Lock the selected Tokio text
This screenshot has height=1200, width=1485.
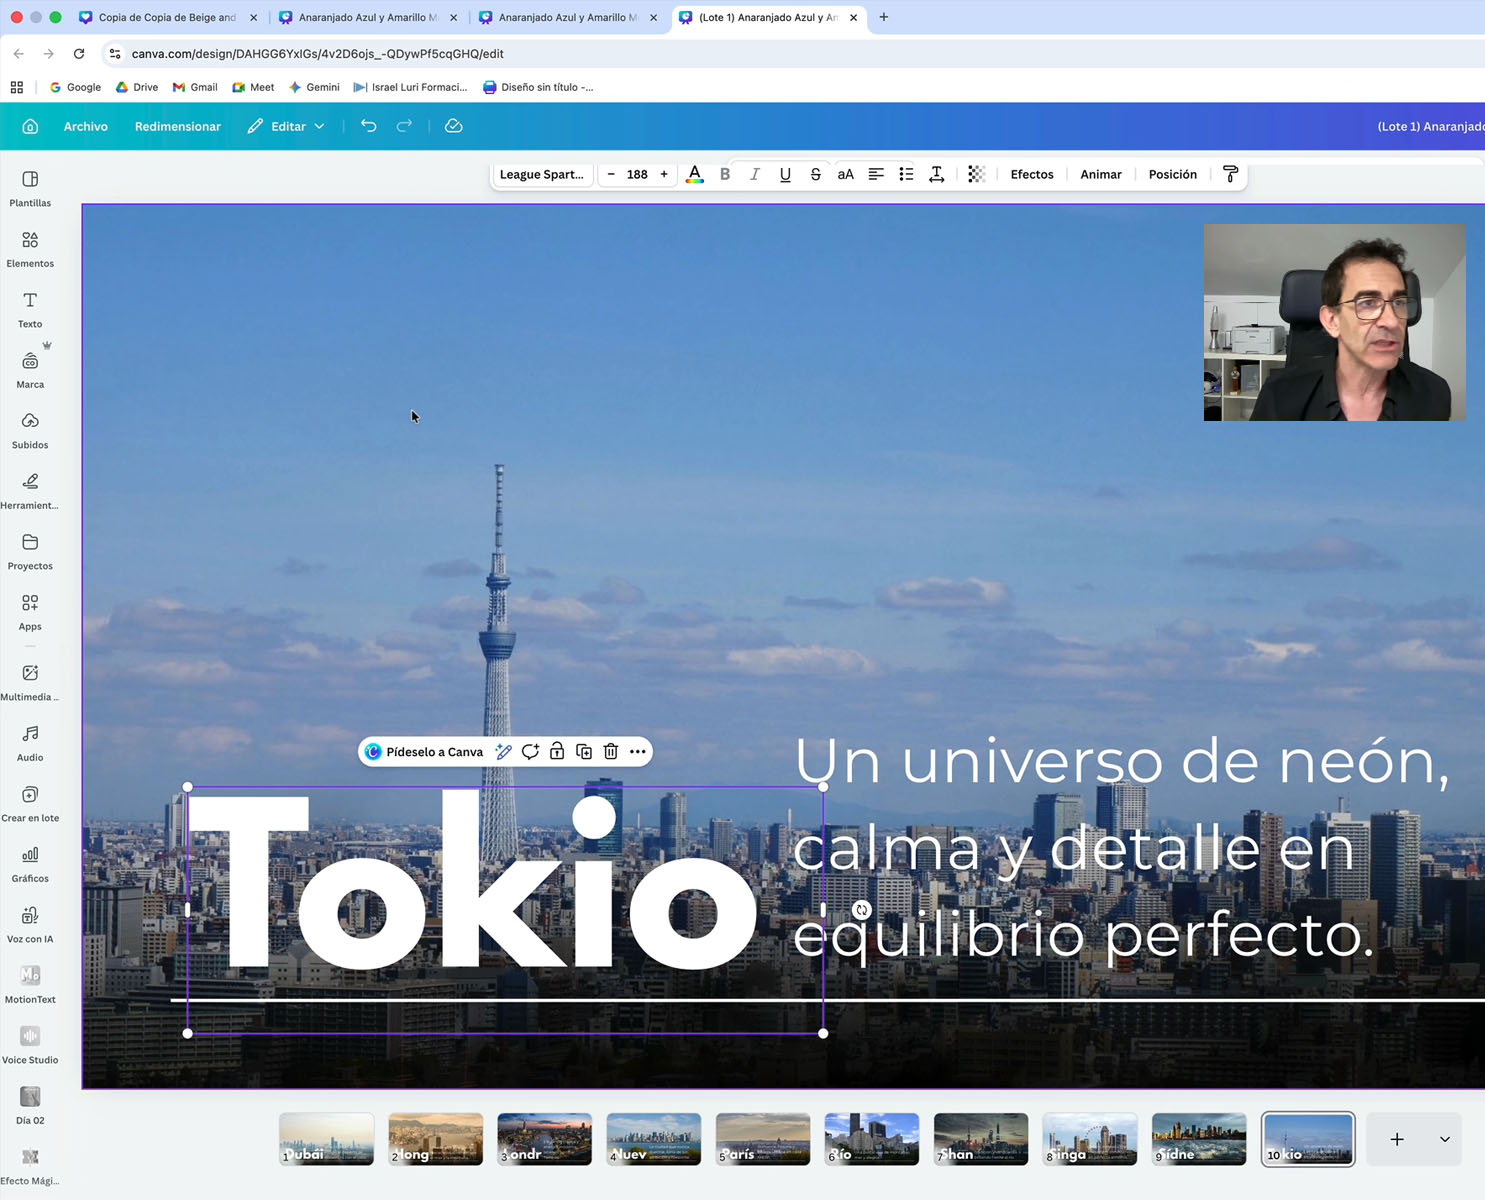point(557,752)
